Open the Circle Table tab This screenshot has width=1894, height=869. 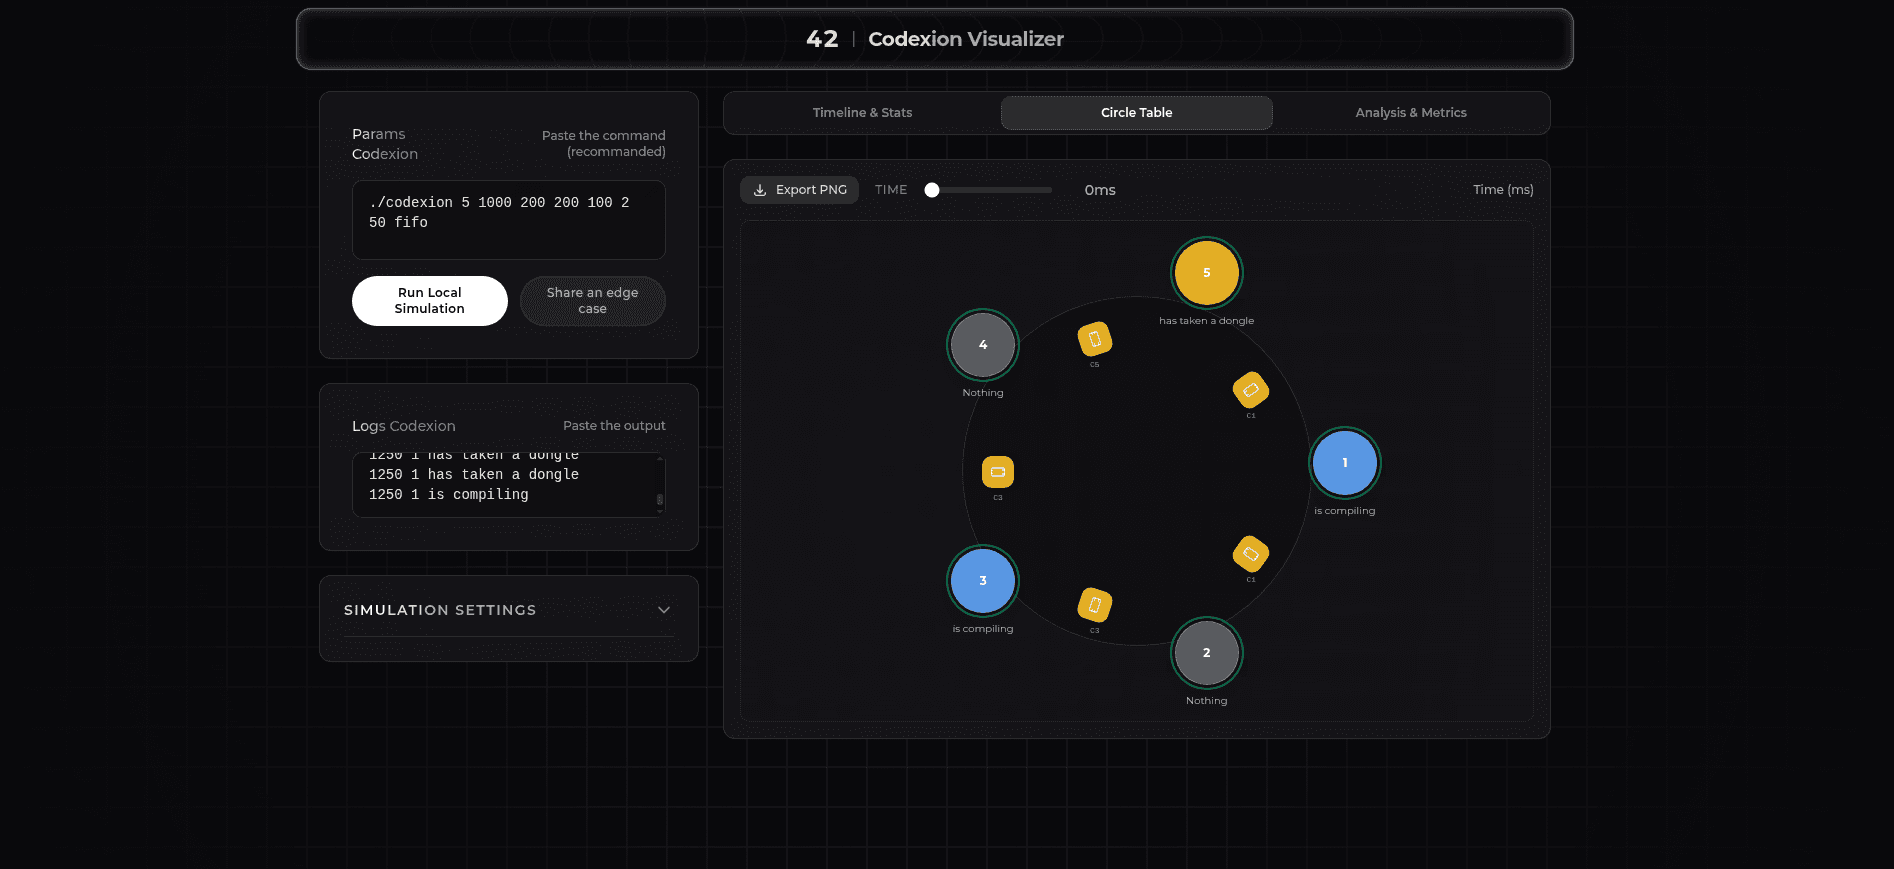(1137, 113)
